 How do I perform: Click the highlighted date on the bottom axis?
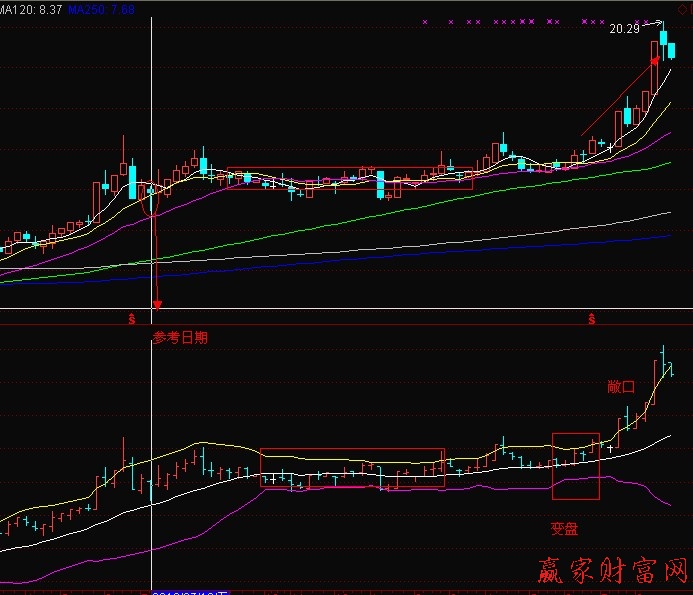coord(190,591)
